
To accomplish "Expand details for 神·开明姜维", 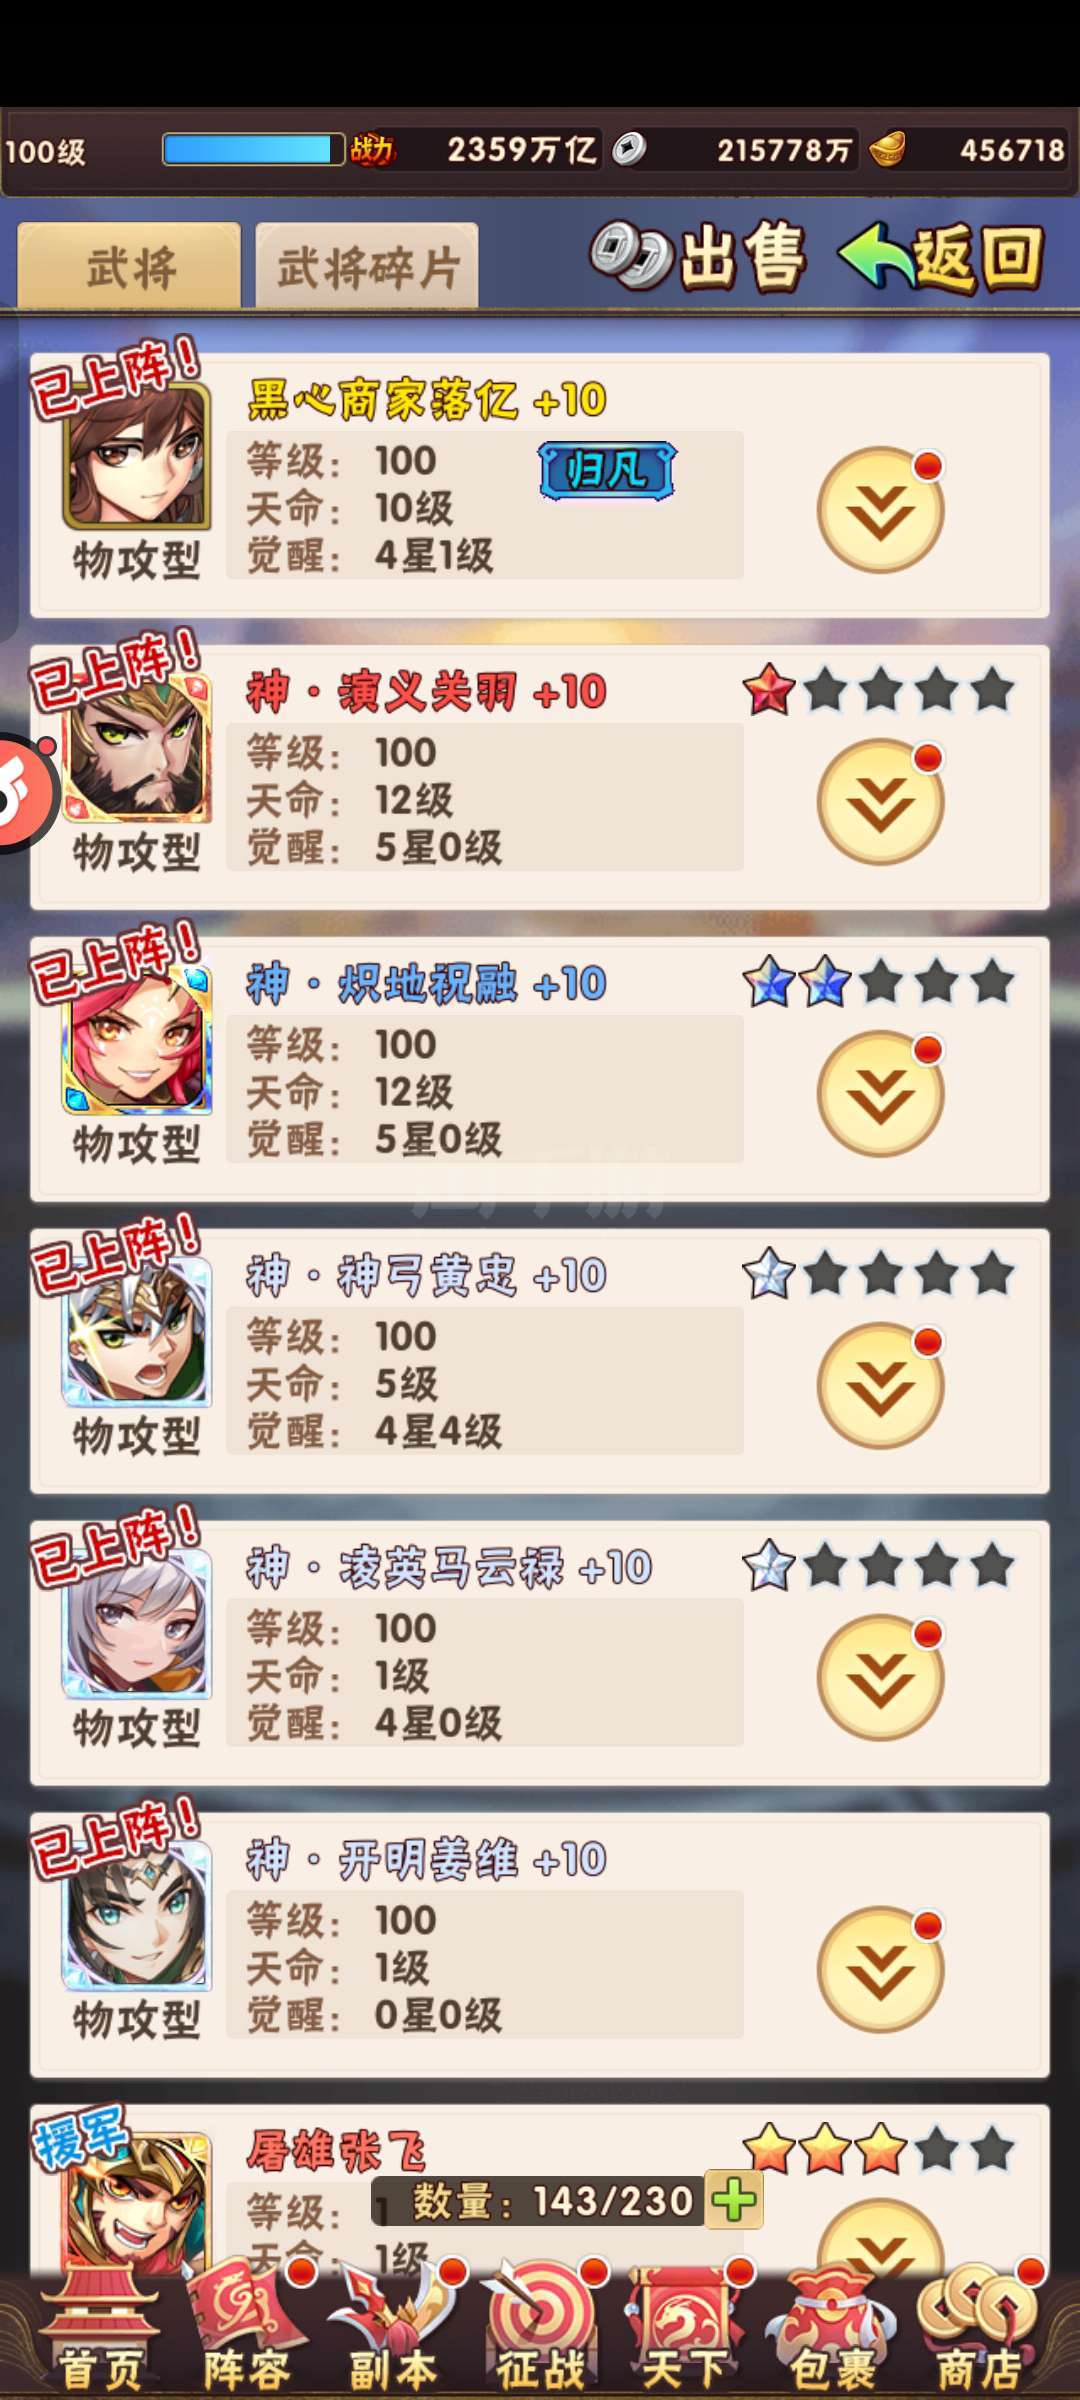I will [x=881, y=1970].
